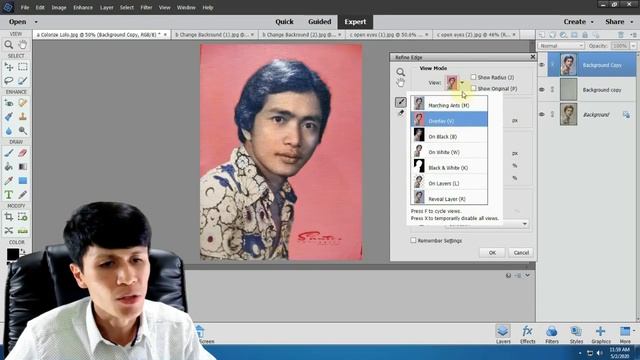Expand the Open button arrow

coord(36,22)
